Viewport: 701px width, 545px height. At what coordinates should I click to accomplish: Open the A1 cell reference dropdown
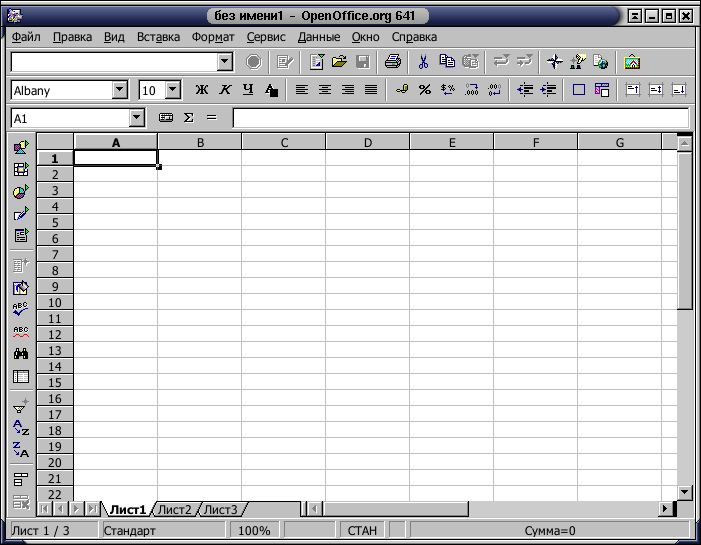click(137, 118)
